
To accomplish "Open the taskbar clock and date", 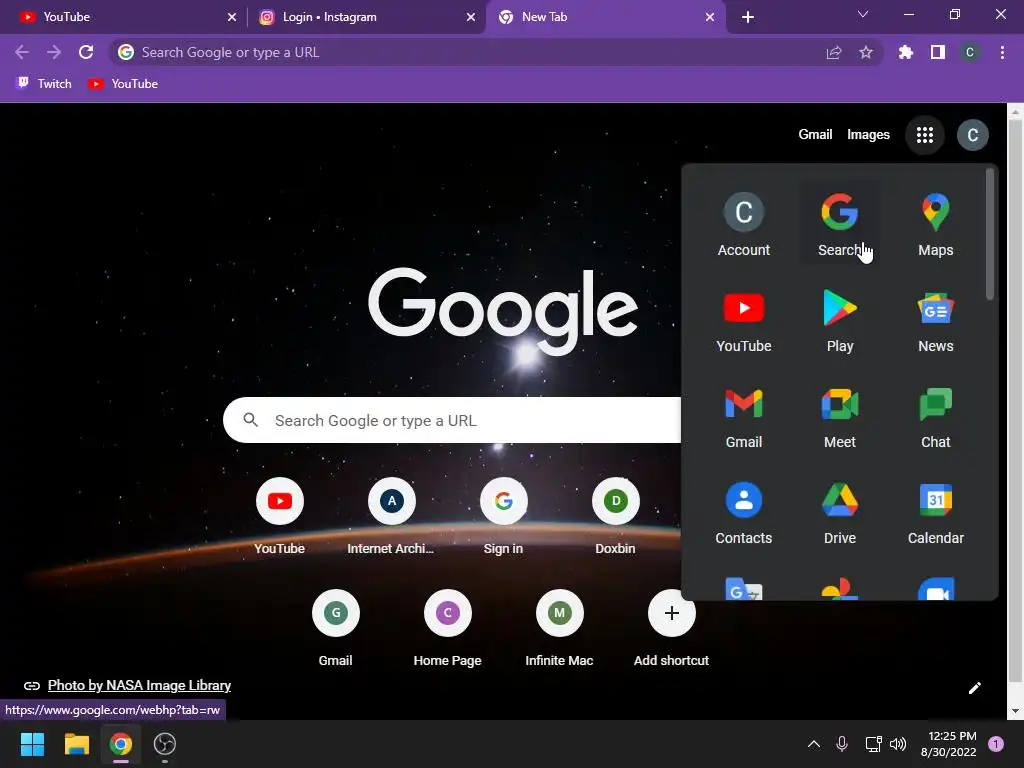I will pyautogui.click(x=949, y=744).
